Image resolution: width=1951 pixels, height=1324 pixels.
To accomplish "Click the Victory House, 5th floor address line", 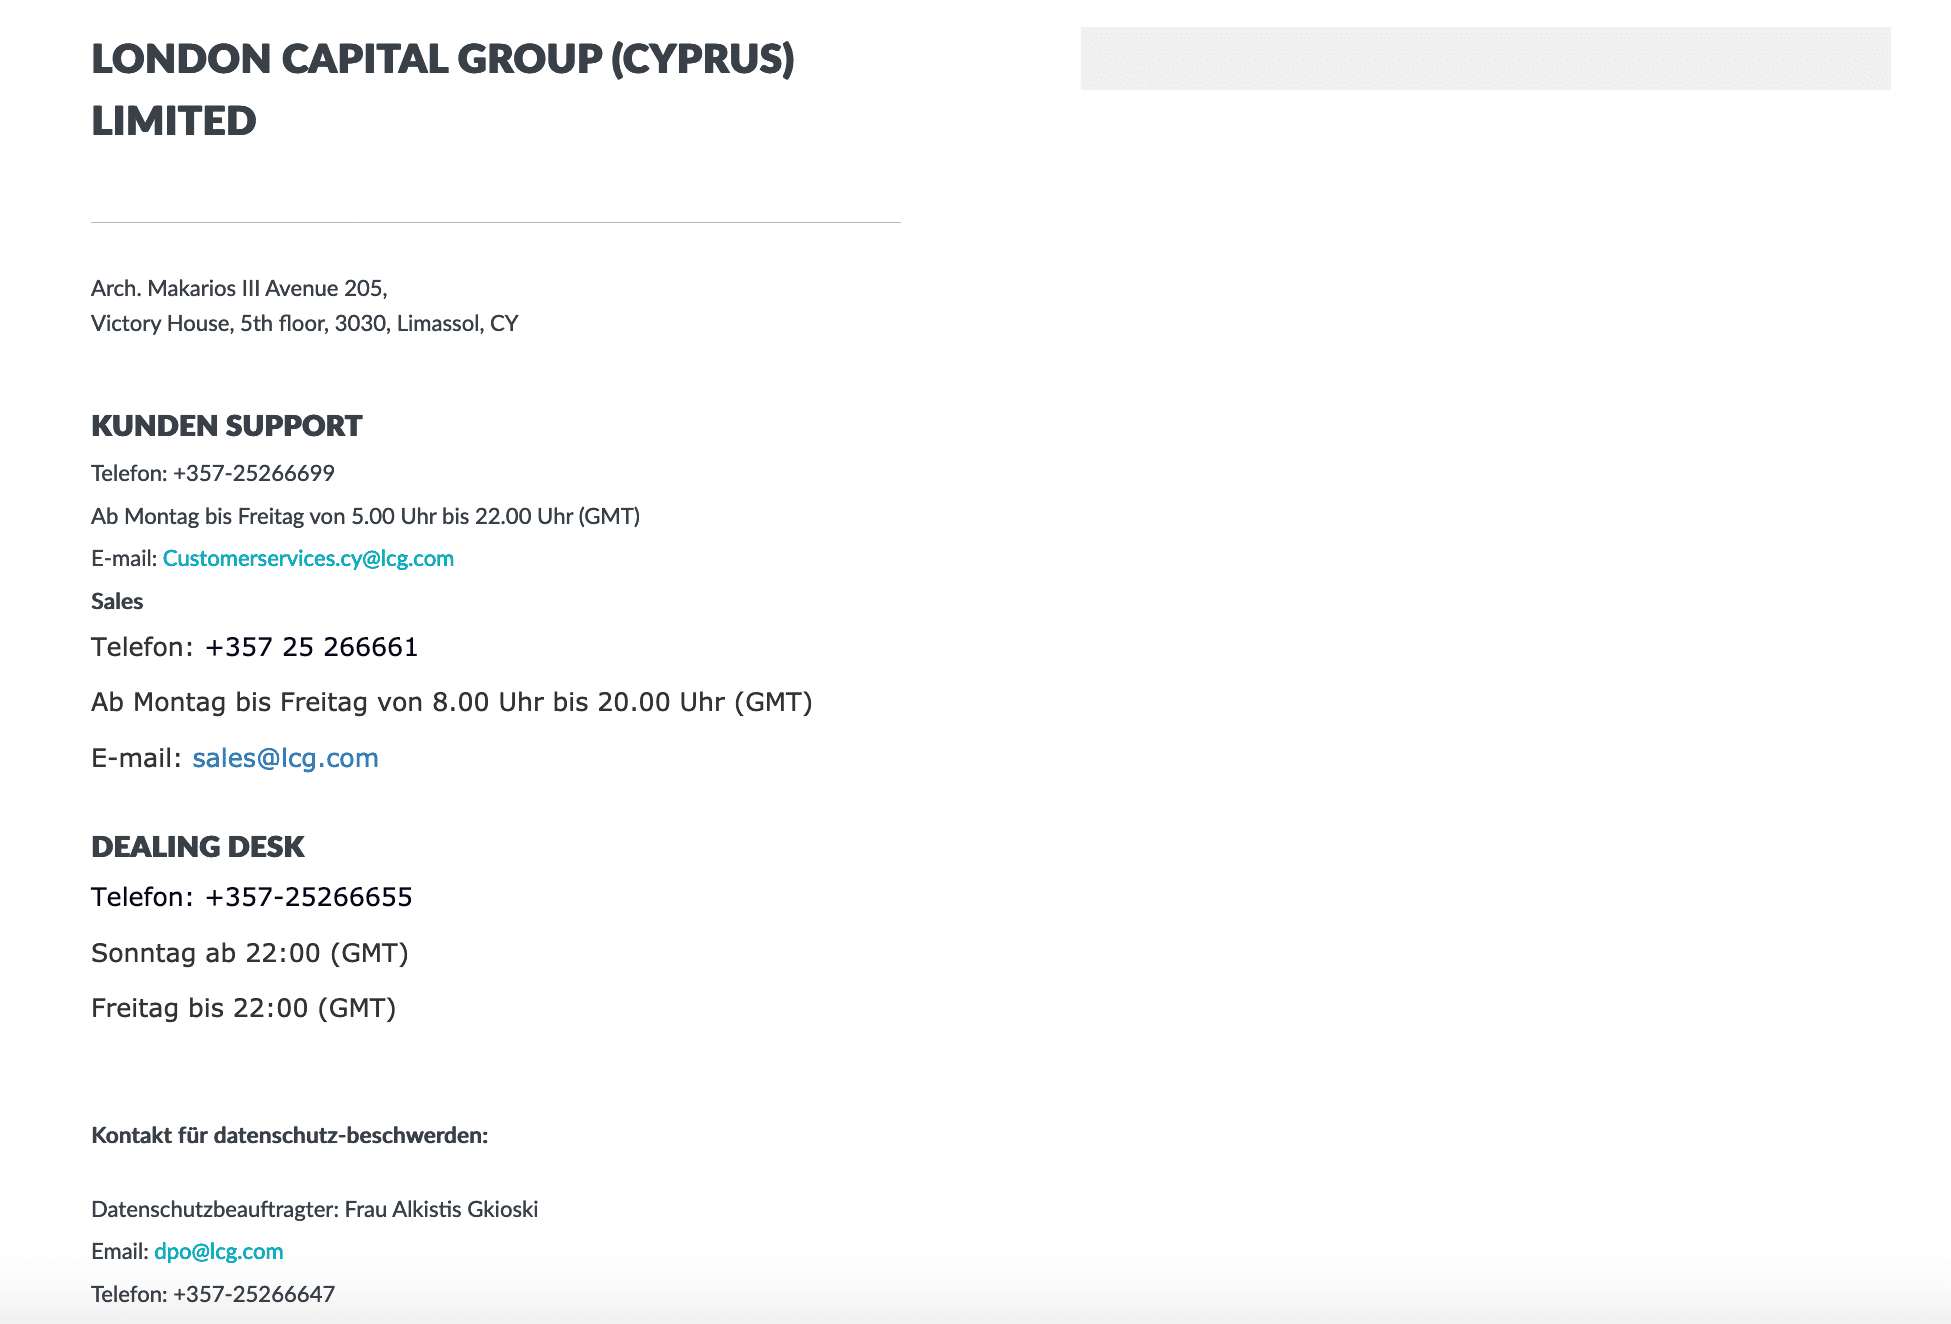I will pyautogui.click(x=304, y=323).
